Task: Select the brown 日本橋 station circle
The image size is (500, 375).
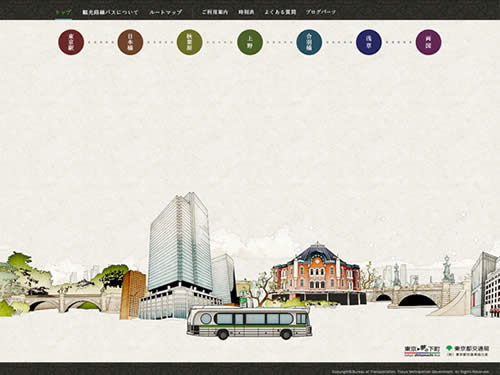Action: (x=130, y=42)
